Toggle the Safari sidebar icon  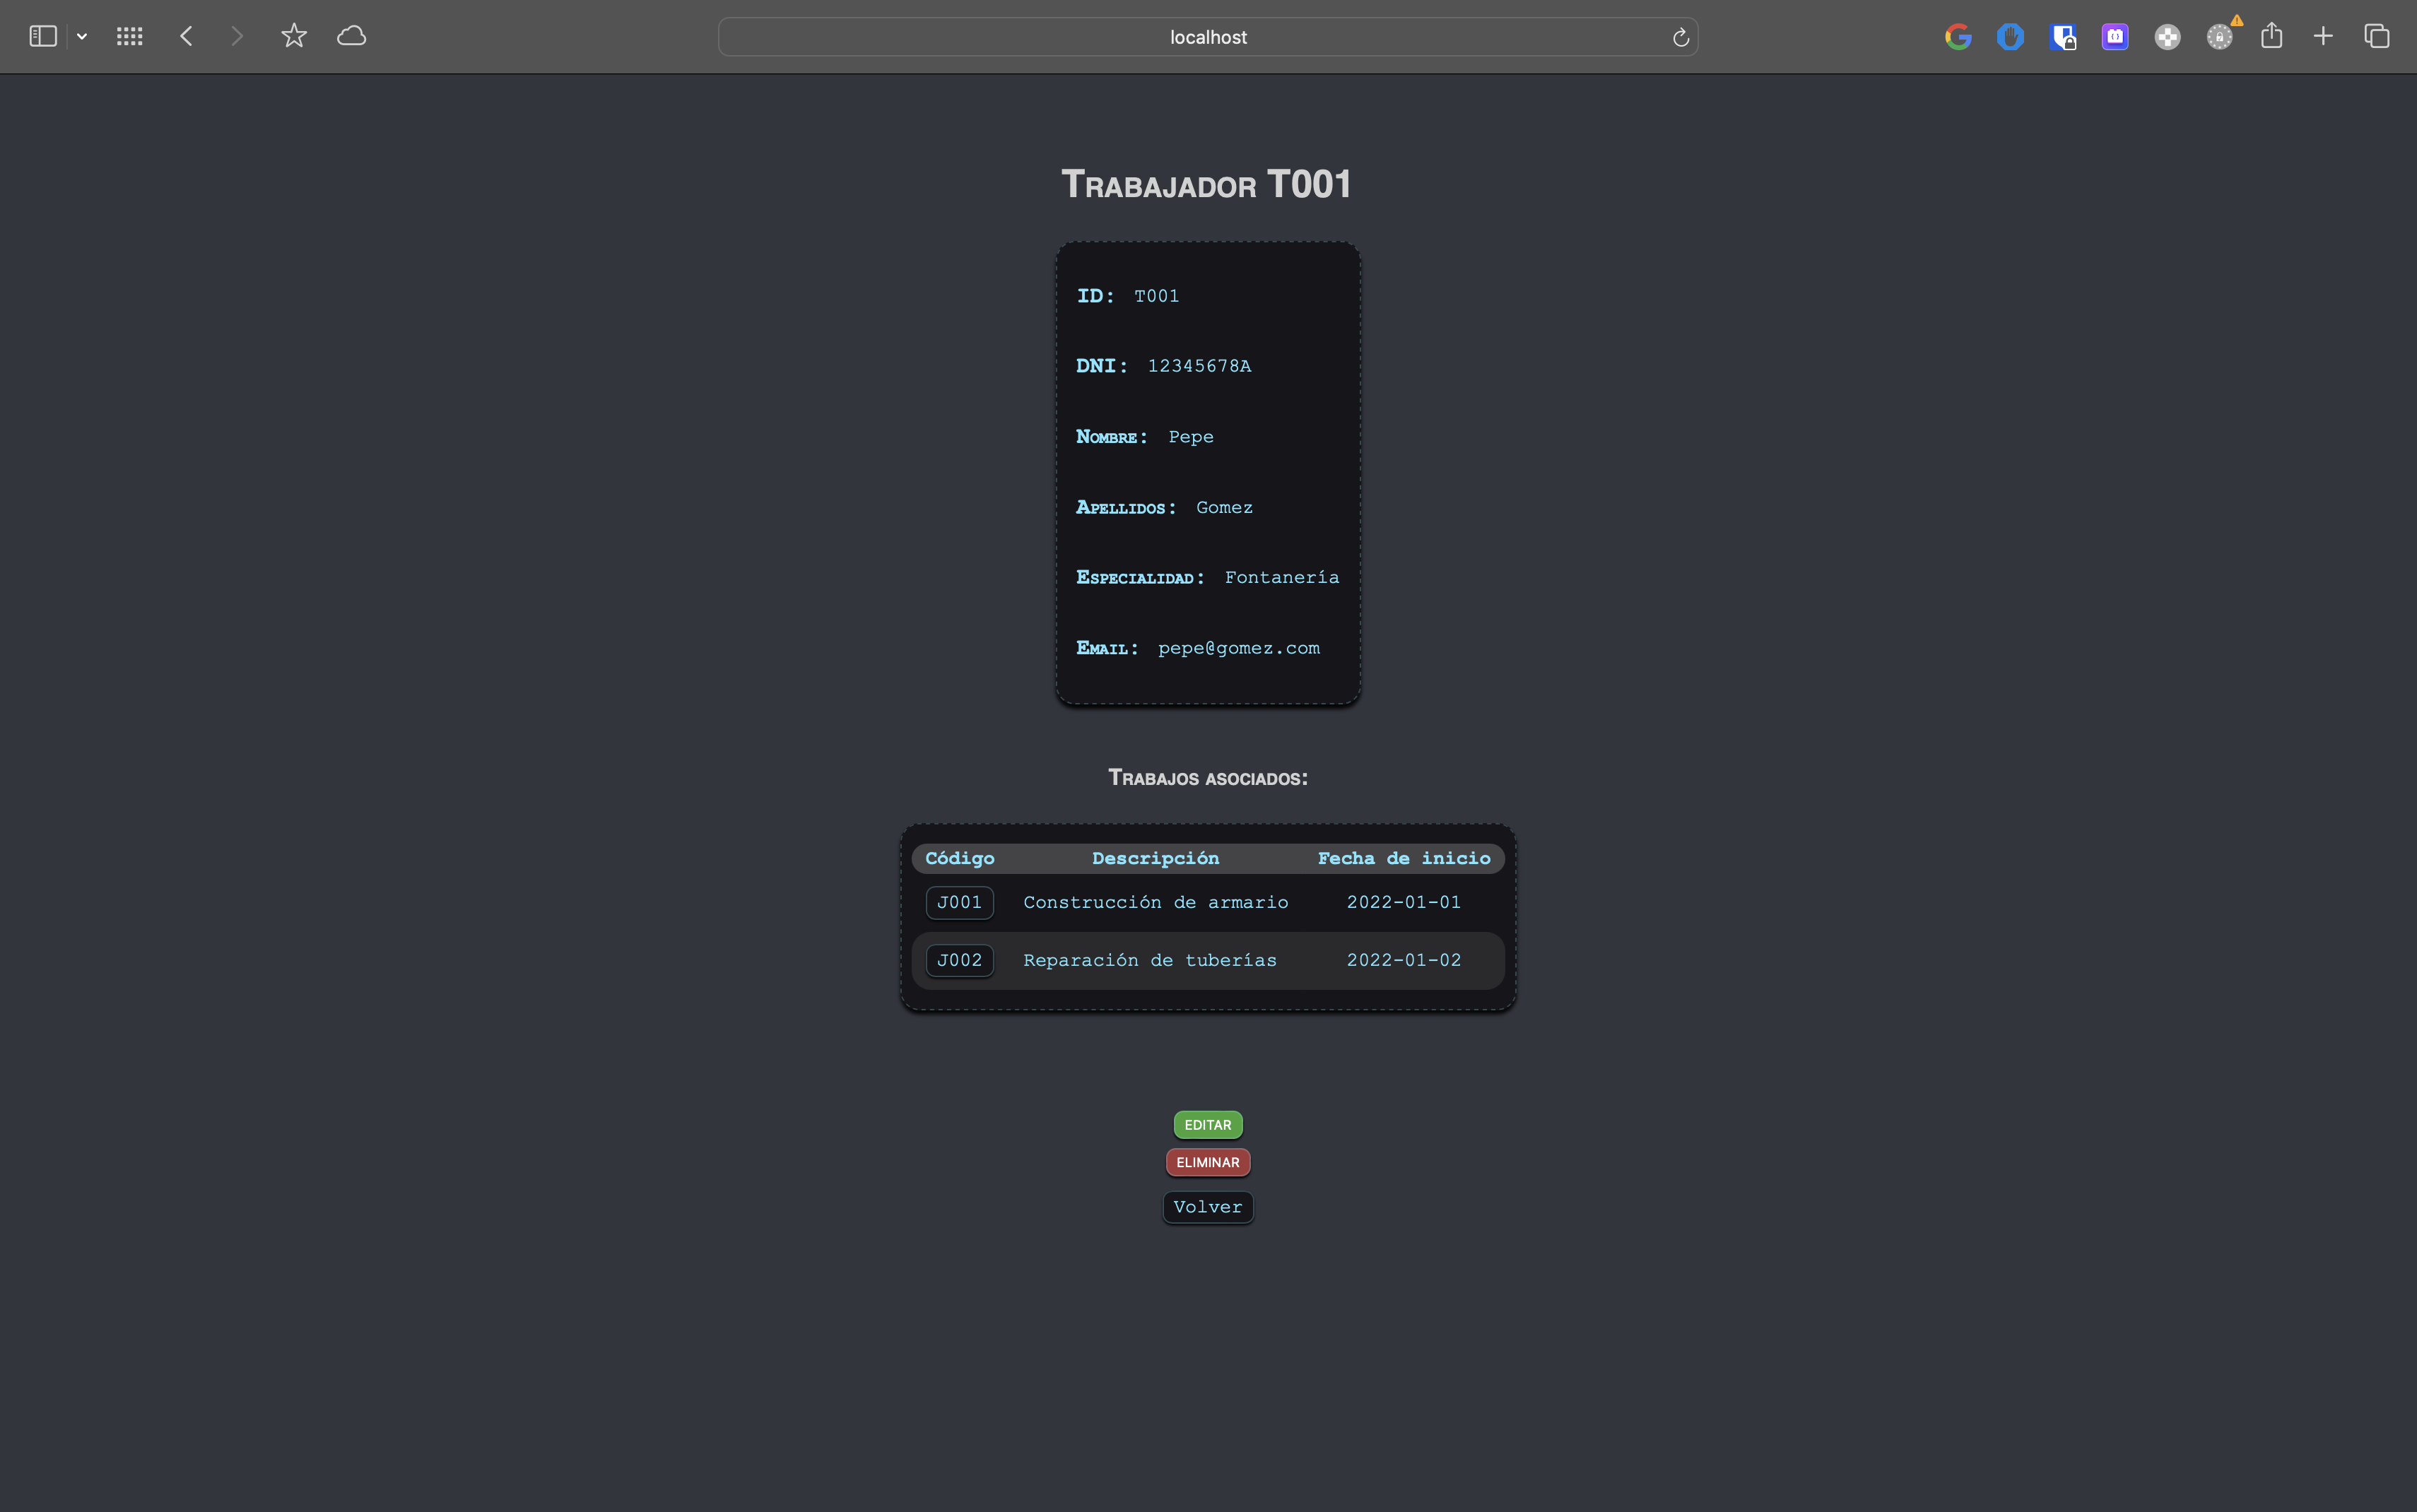(43, 37)
